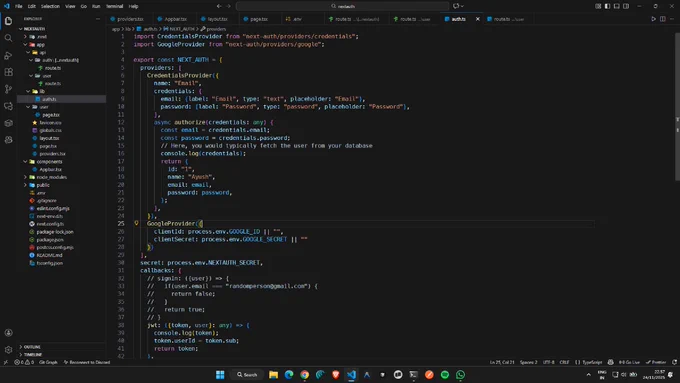Click the Split Editor icon

click(x=663, y=19)
